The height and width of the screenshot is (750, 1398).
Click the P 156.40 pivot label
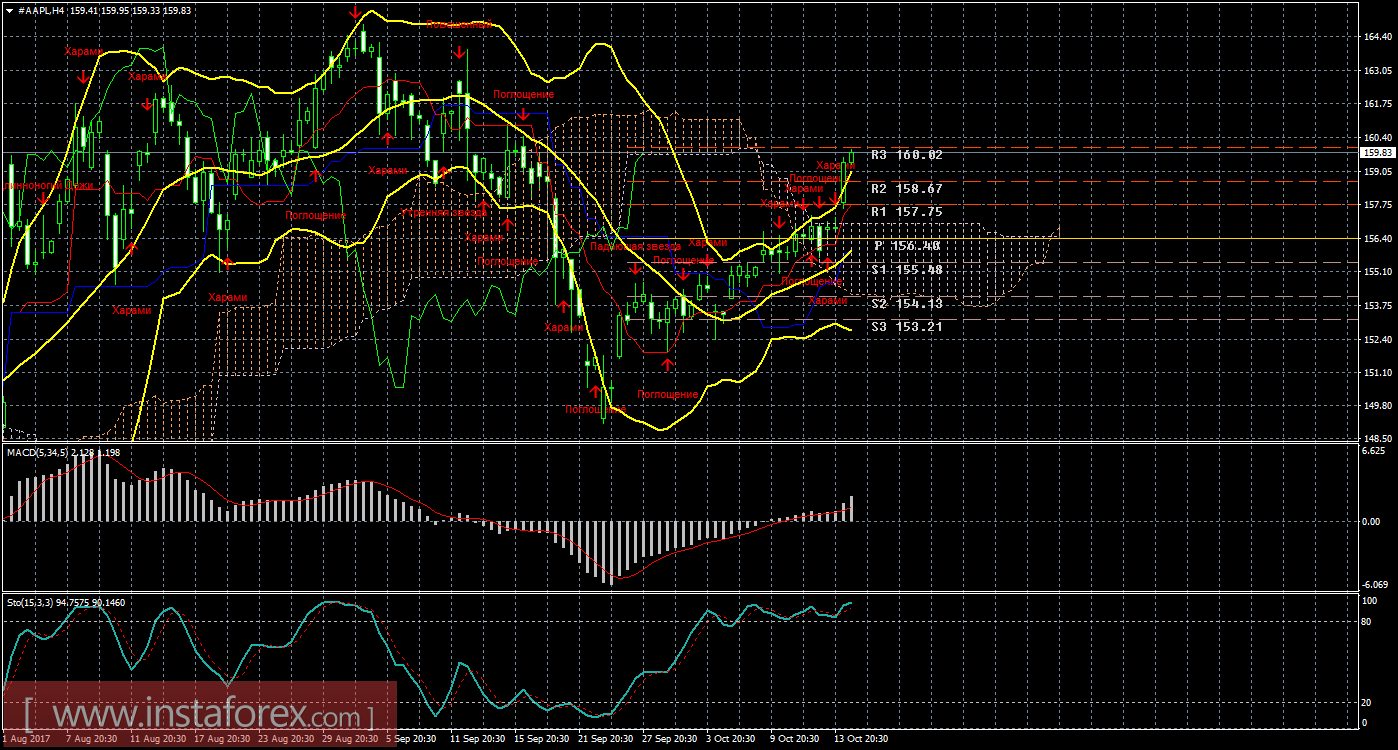pos(906,246)
